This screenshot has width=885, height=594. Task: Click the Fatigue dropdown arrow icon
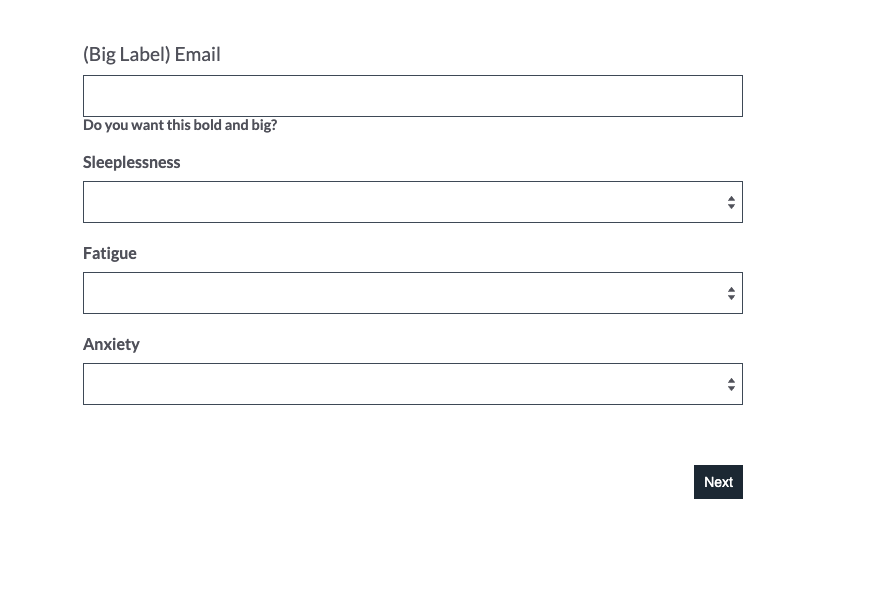731,293
